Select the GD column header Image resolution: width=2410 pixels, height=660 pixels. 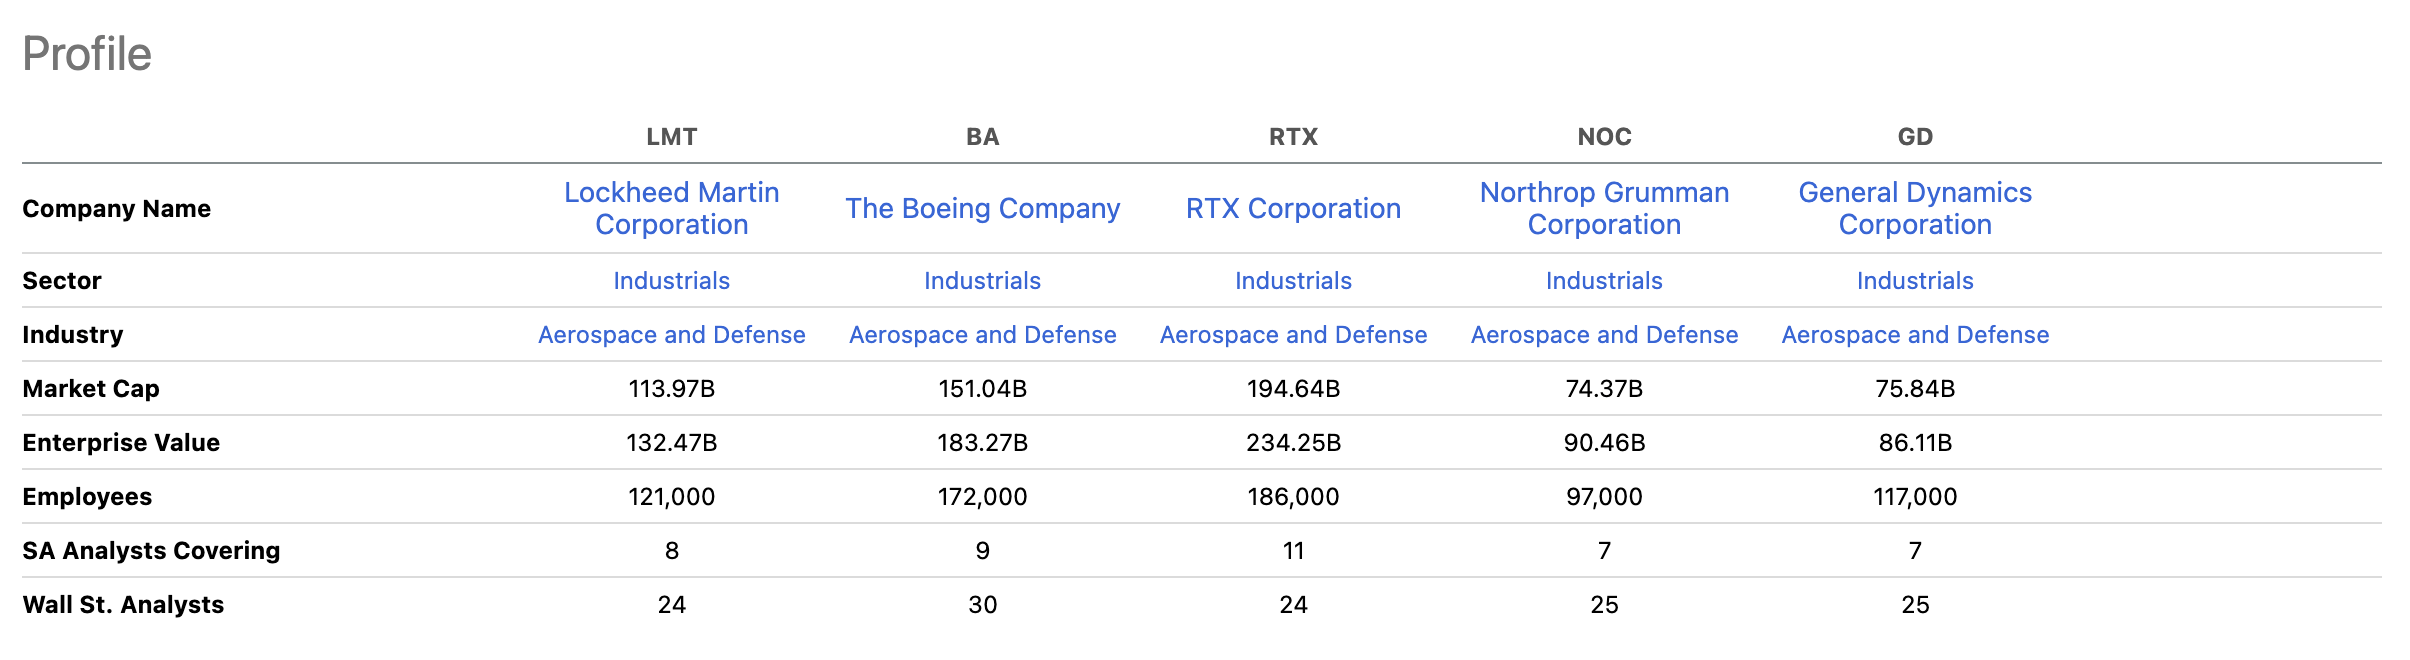click(1916, 137)
